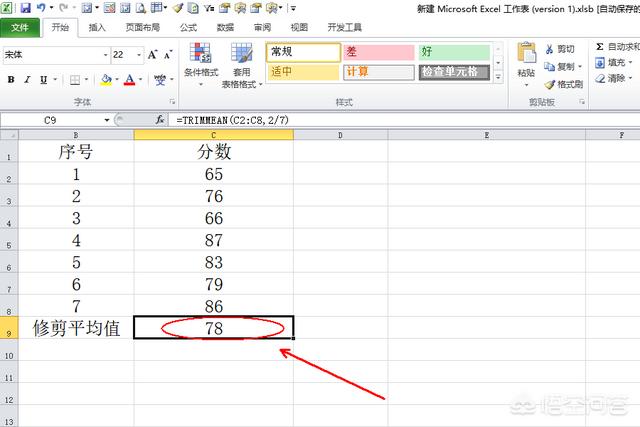640x427 pixels.
Task: Apply the 好 (Good) cell style
Action: [x=454, y=52]
